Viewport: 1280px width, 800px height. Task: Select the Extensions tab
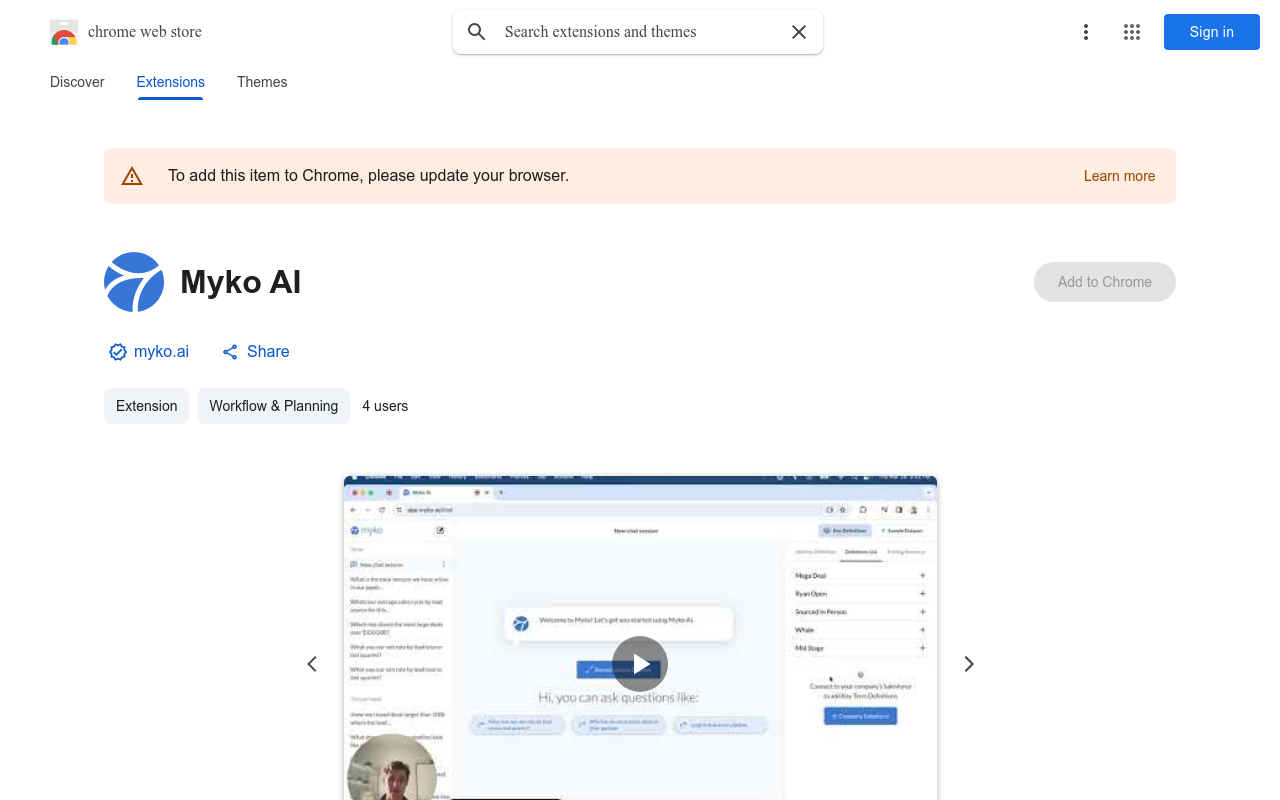[170, 82]
